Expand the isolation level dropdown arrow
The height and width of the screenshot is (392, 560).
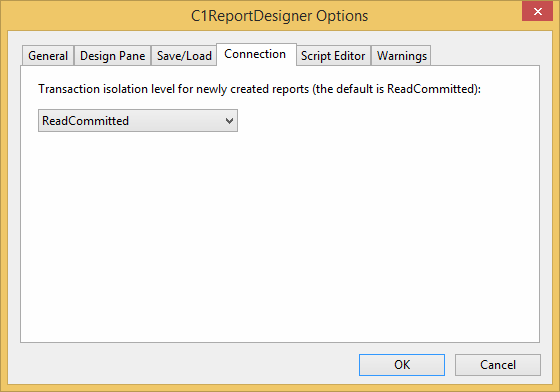click(229, 121)
